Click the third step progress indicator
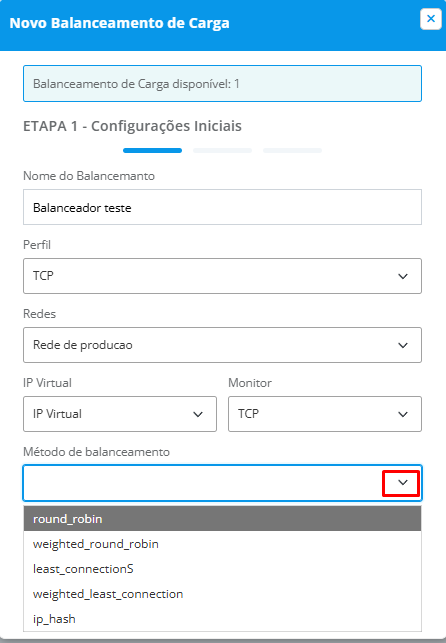 292,150
